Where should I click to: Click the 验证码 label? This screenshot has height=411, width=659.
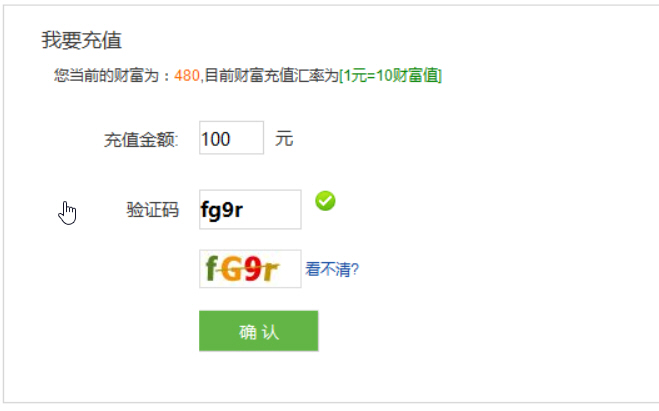[x=153, y=209]
